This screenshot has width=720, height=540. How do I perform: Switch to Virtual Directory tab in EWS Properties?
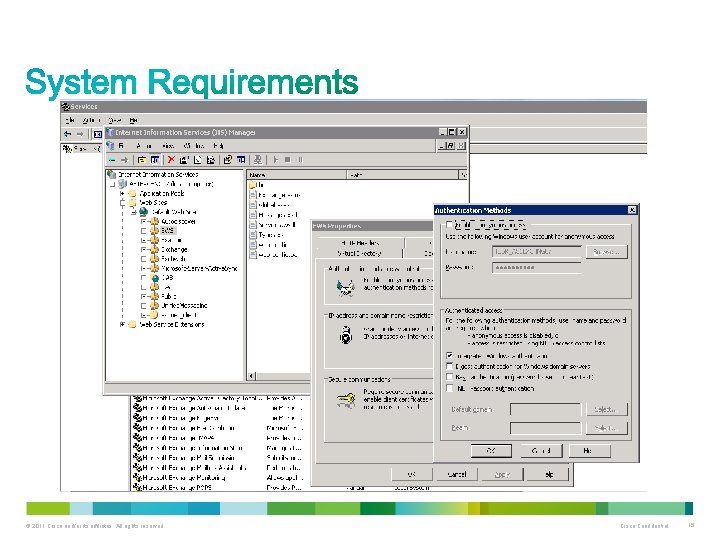point(360,253)
